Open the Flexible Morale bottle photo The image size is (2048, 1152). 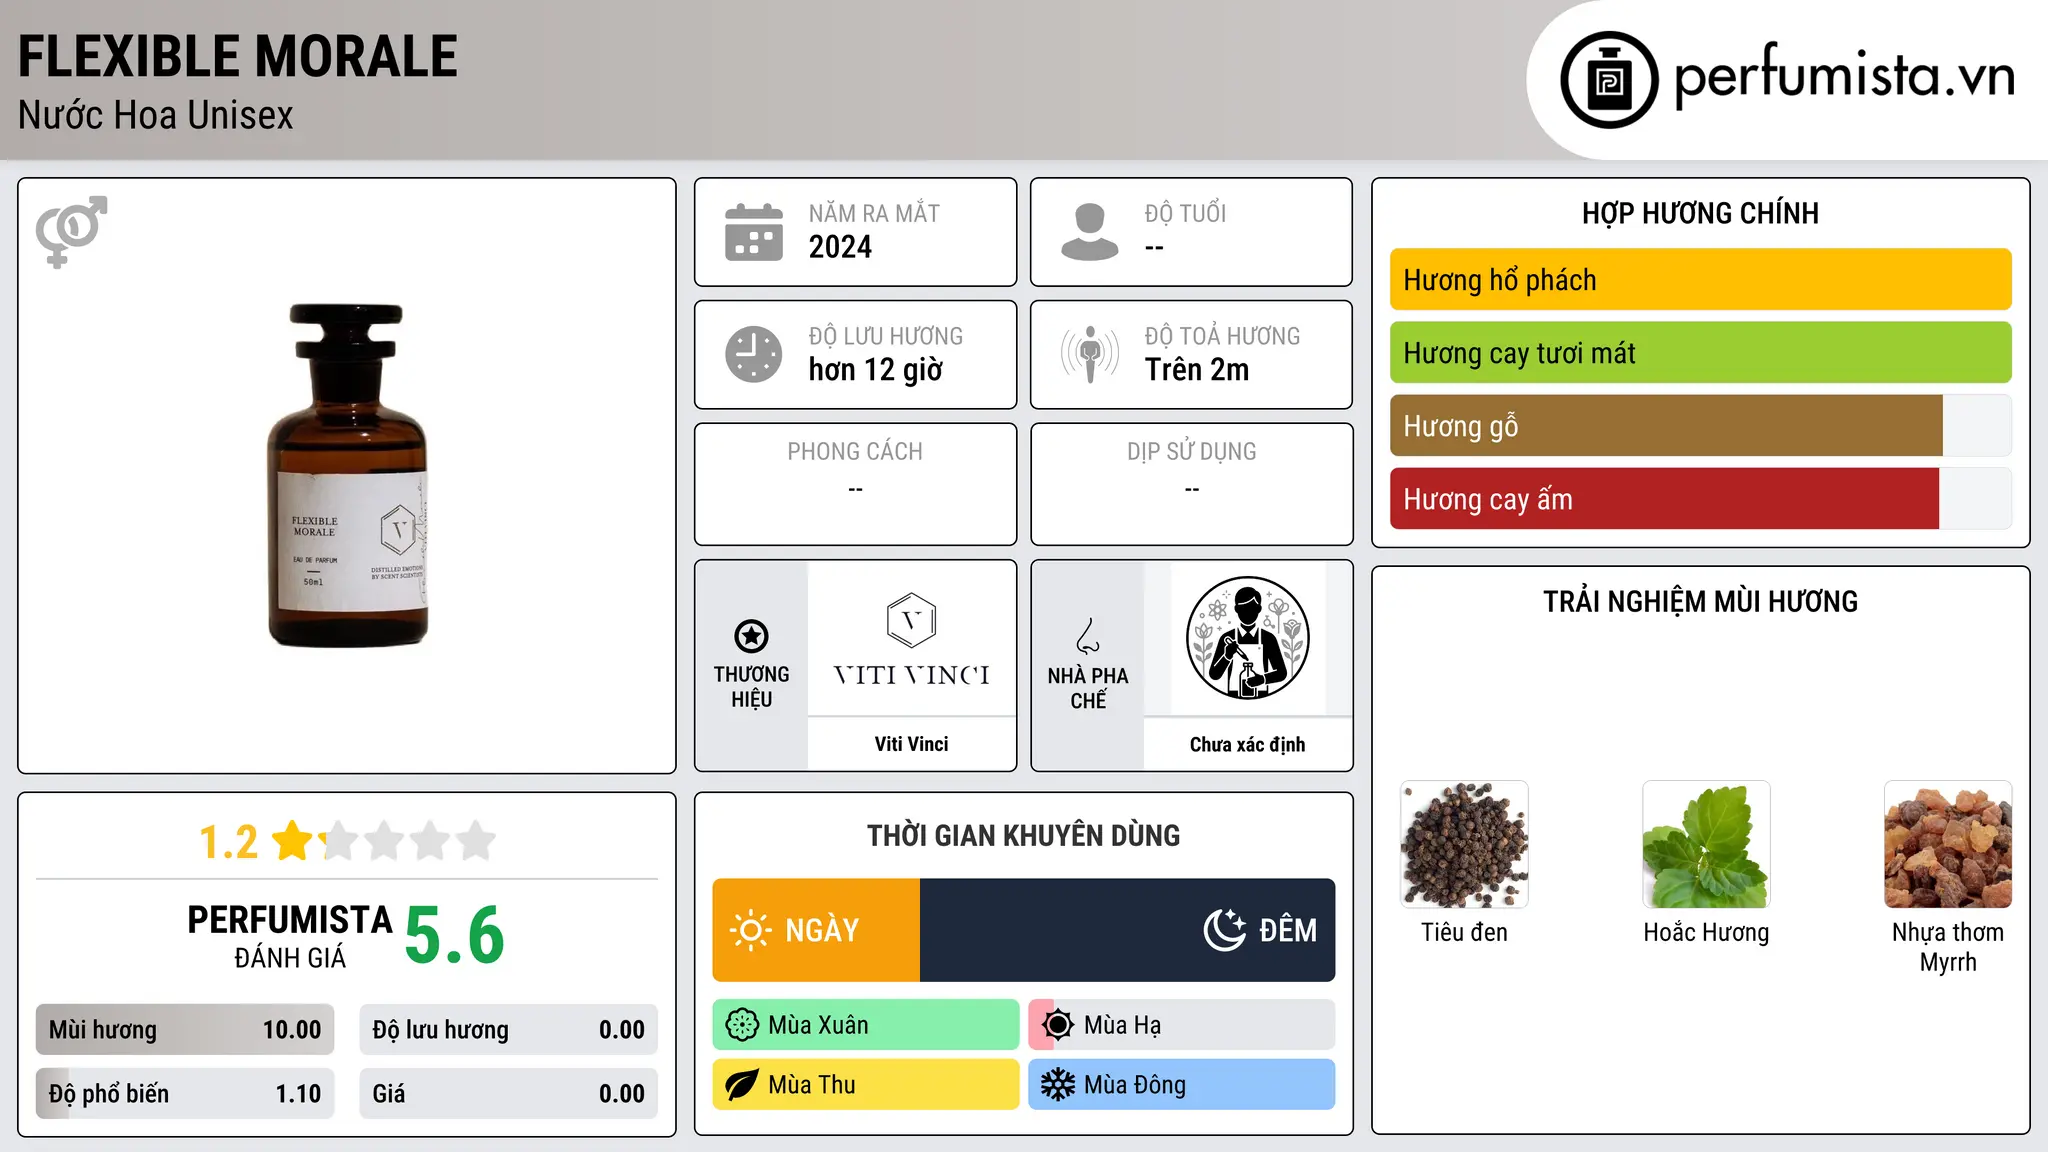(x=348, y=476)
